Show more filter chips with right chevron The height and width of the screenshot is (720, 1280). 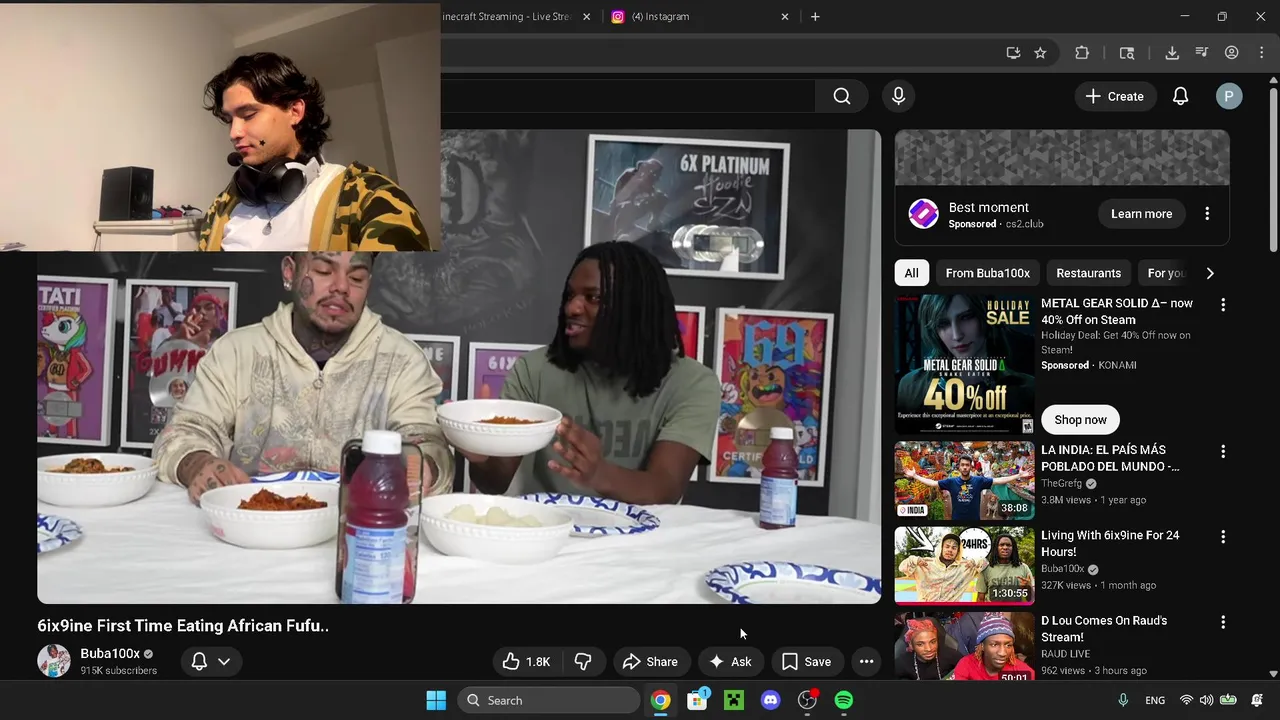1210,273
